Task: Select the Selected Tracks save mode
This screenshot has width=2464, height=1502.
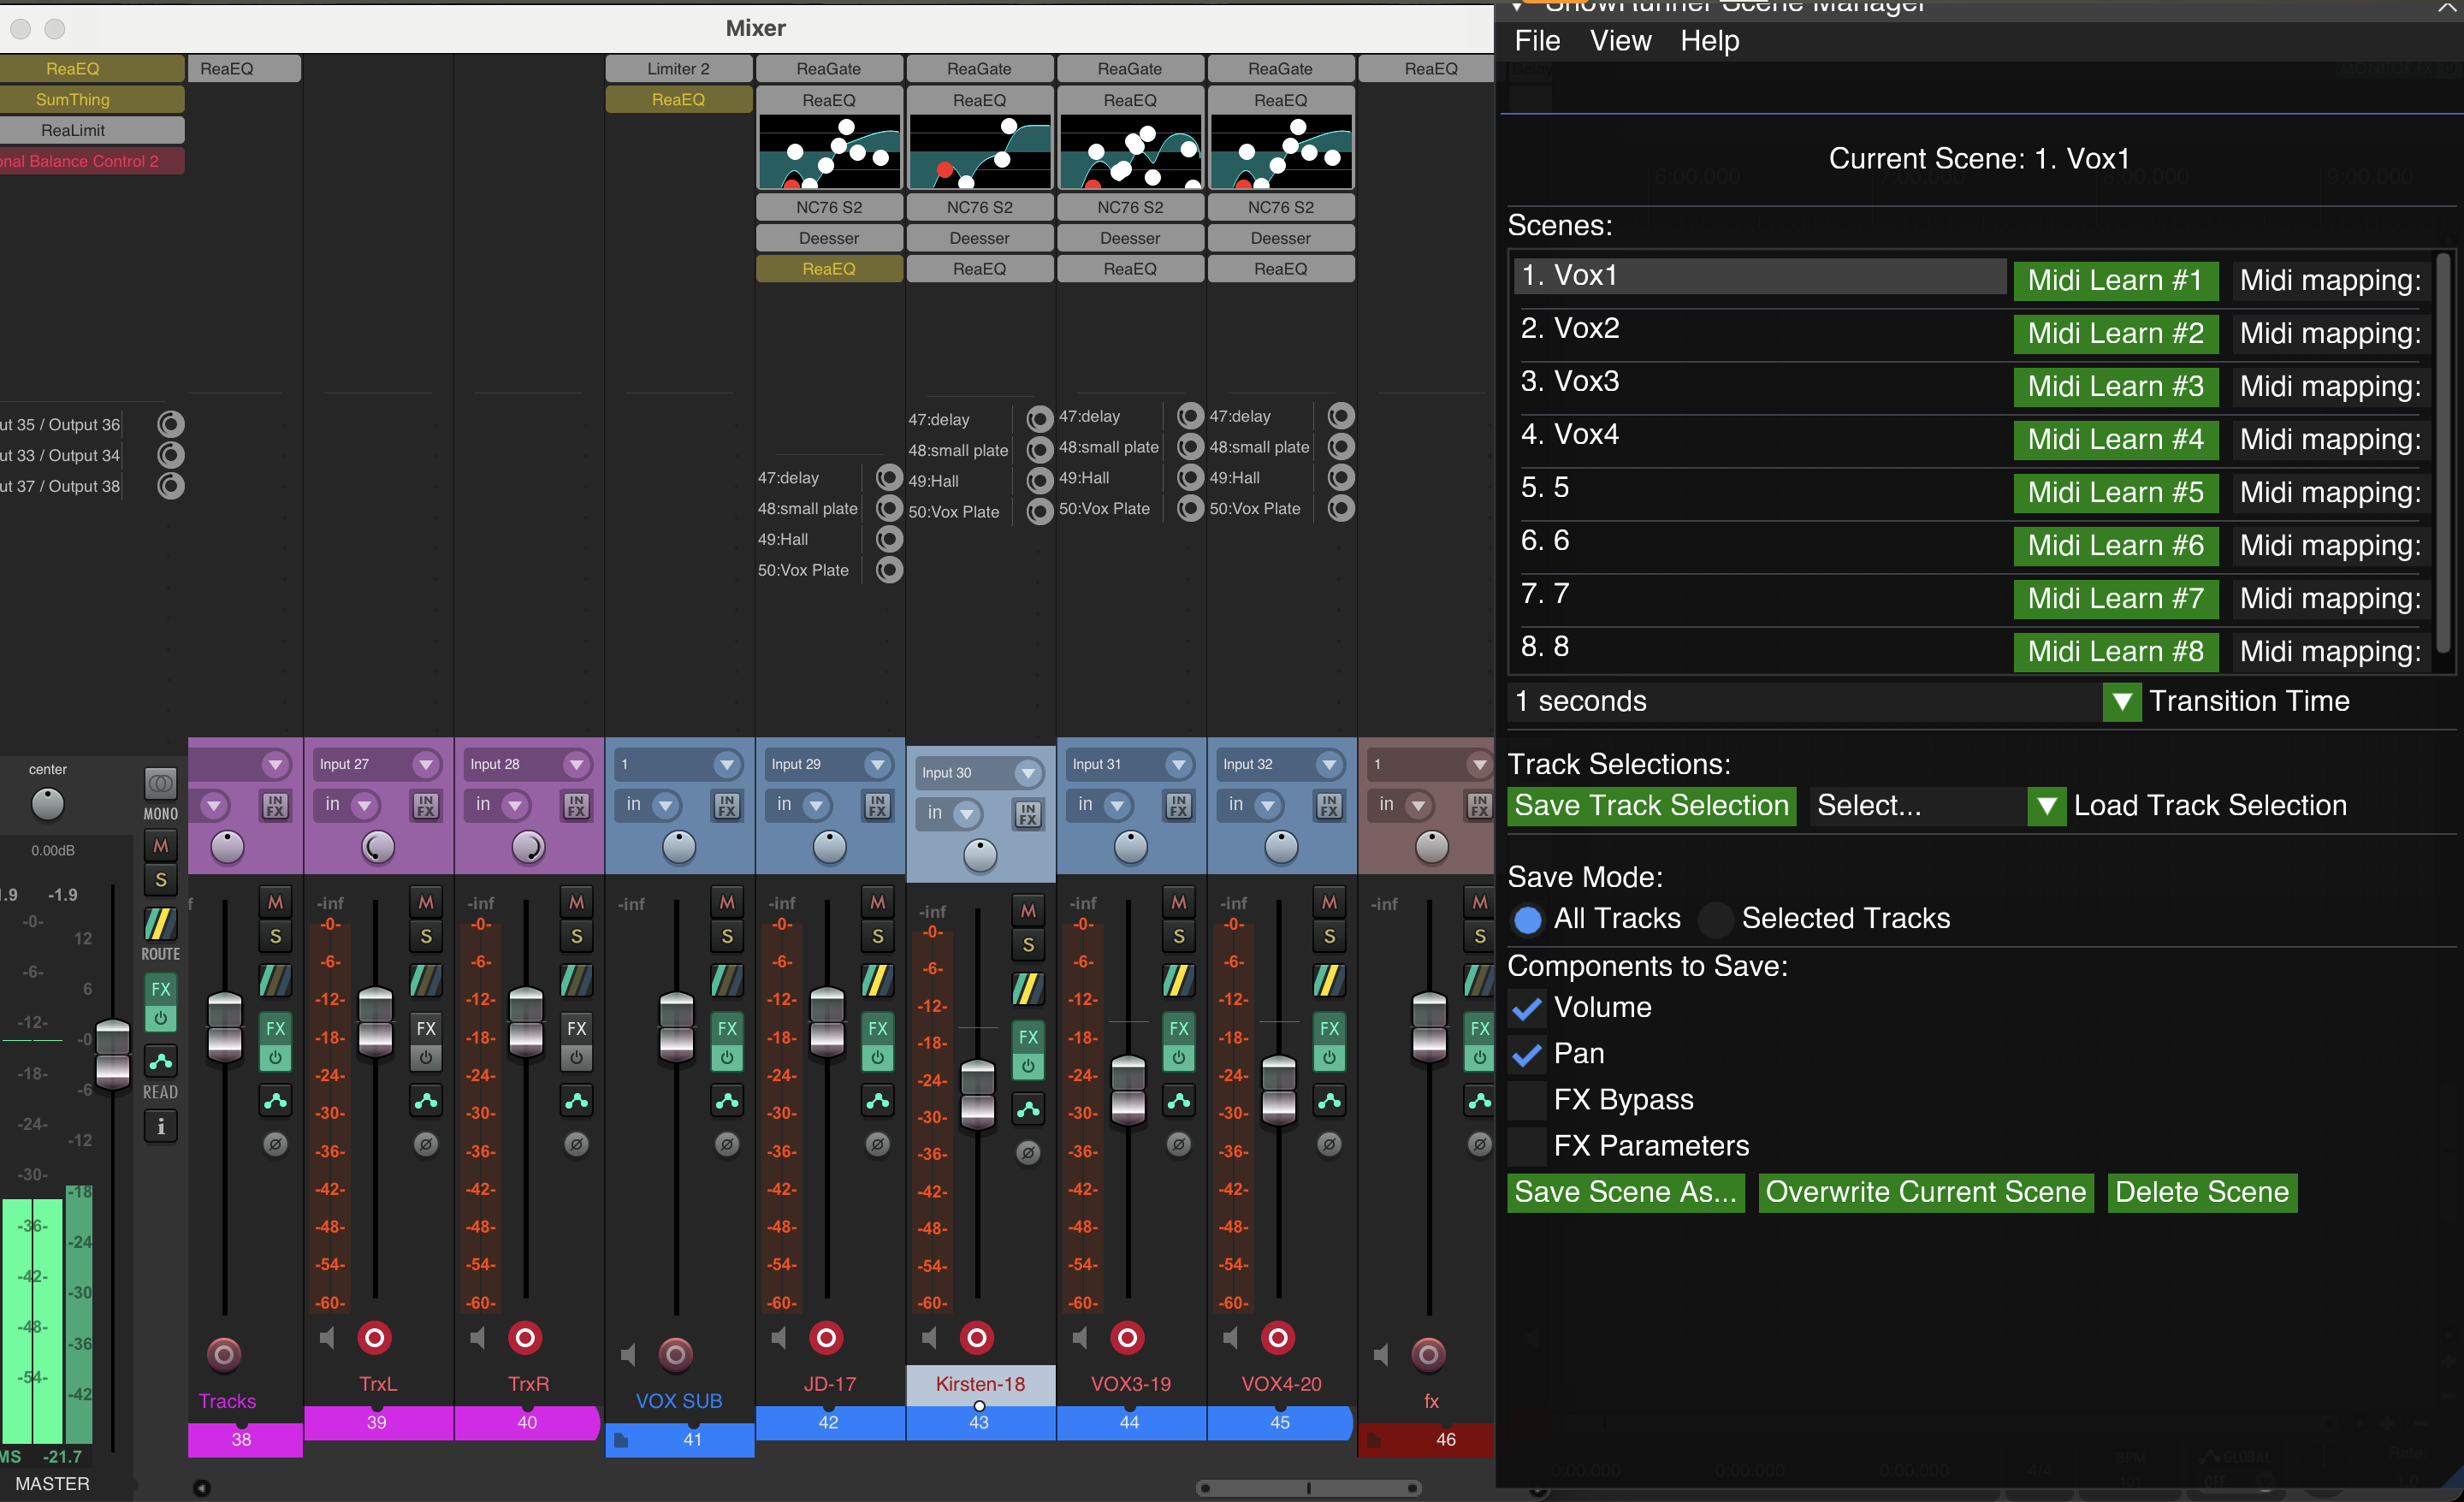Action: 1717,919
